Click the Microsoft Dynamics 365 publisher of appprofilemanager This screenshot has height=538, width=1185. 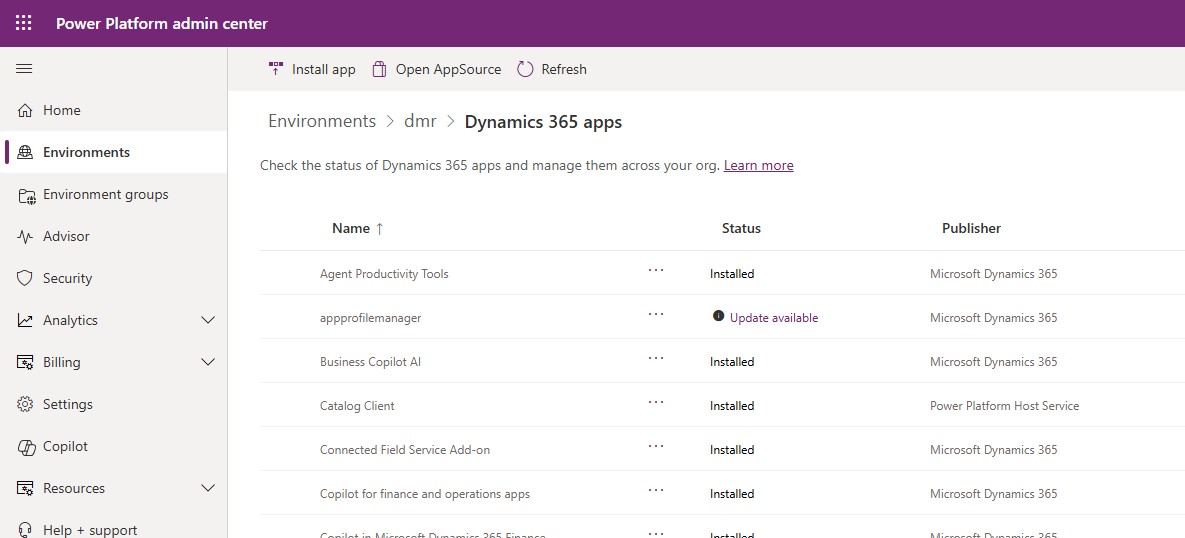coord(994,318)
